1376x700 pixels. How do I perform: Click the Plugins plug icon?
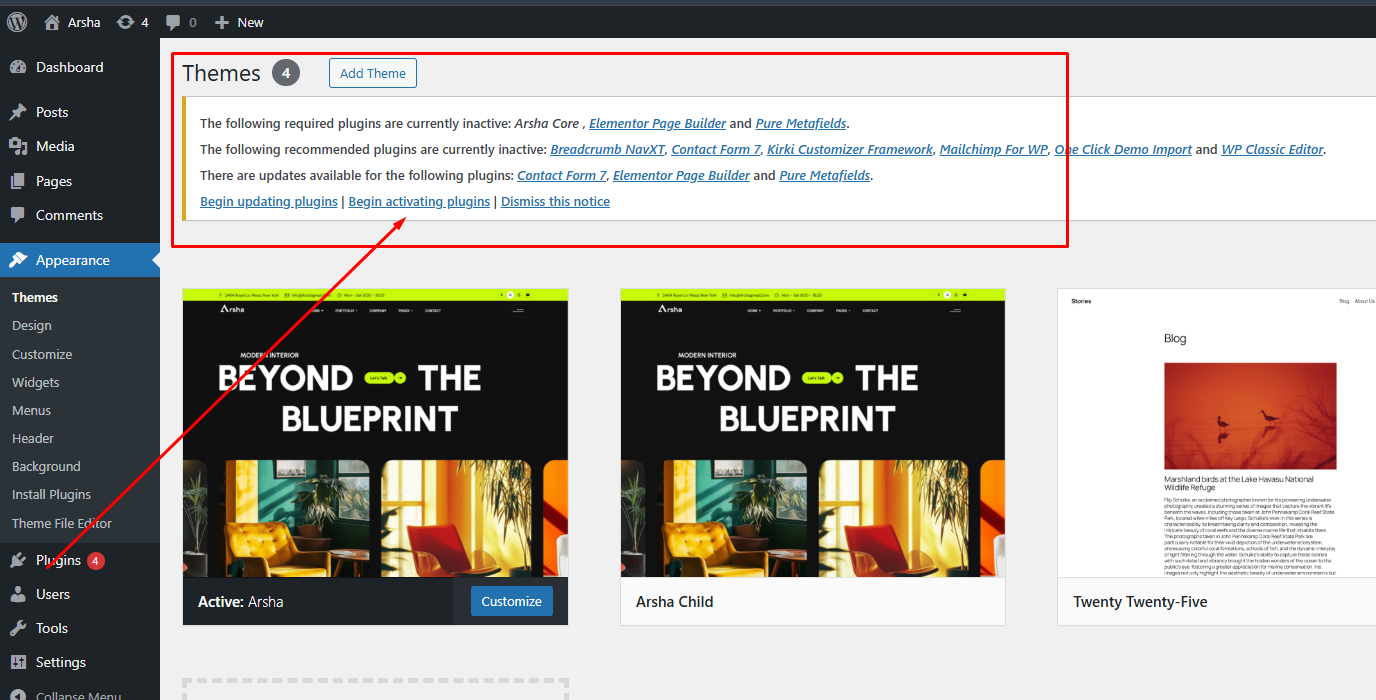point(18,560)
